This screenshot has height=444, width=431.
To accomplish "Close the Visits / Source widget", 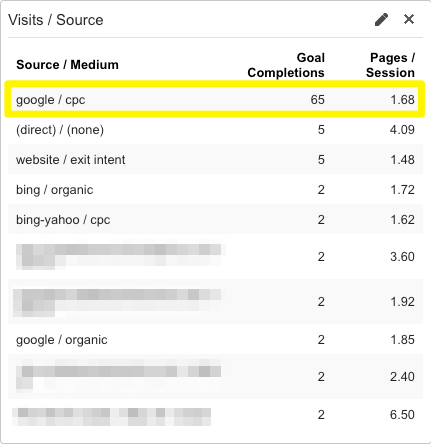I will 409,19.
